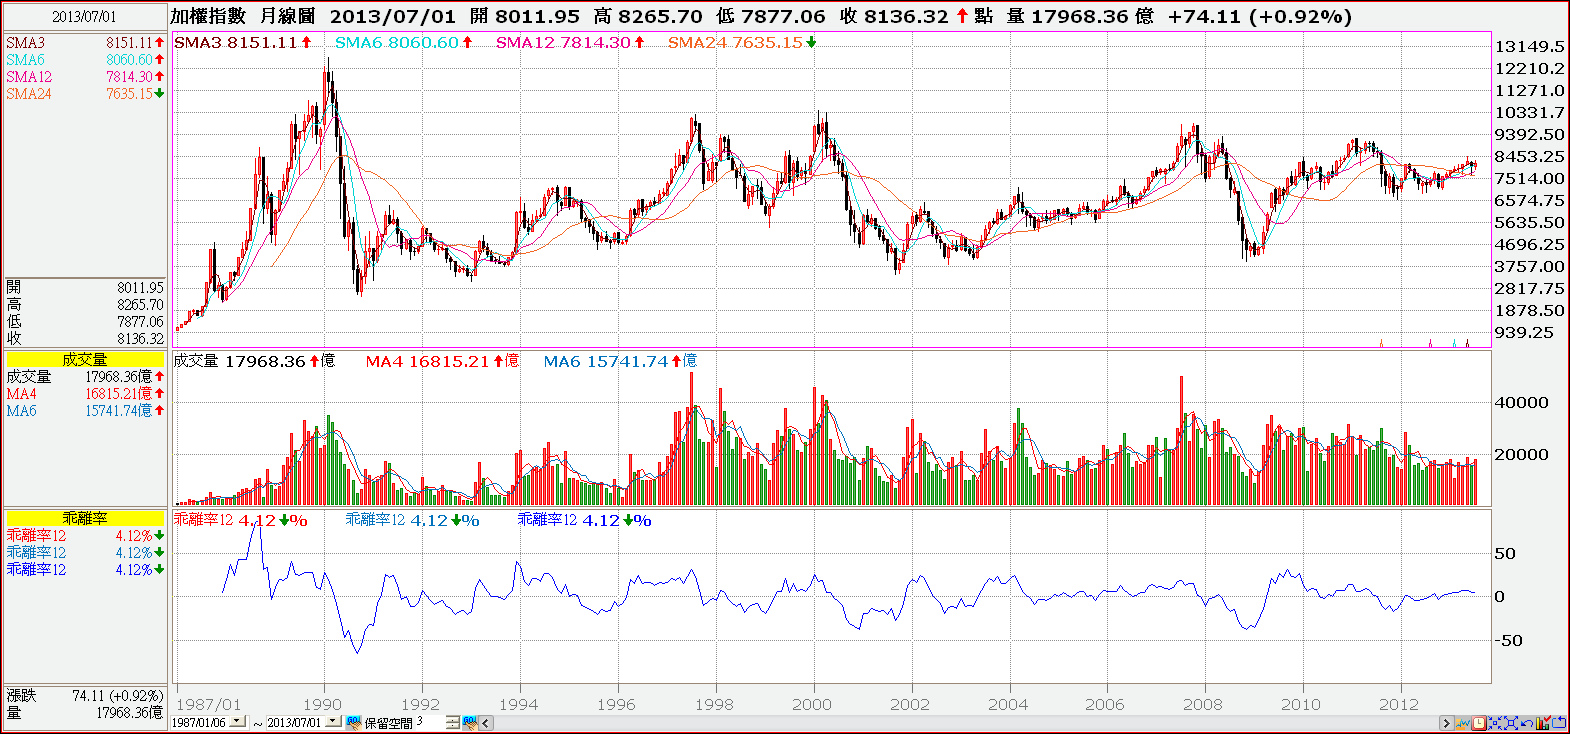Click the GO hand icon after end date
The image size is (1570, 734).
pos(354,722)
